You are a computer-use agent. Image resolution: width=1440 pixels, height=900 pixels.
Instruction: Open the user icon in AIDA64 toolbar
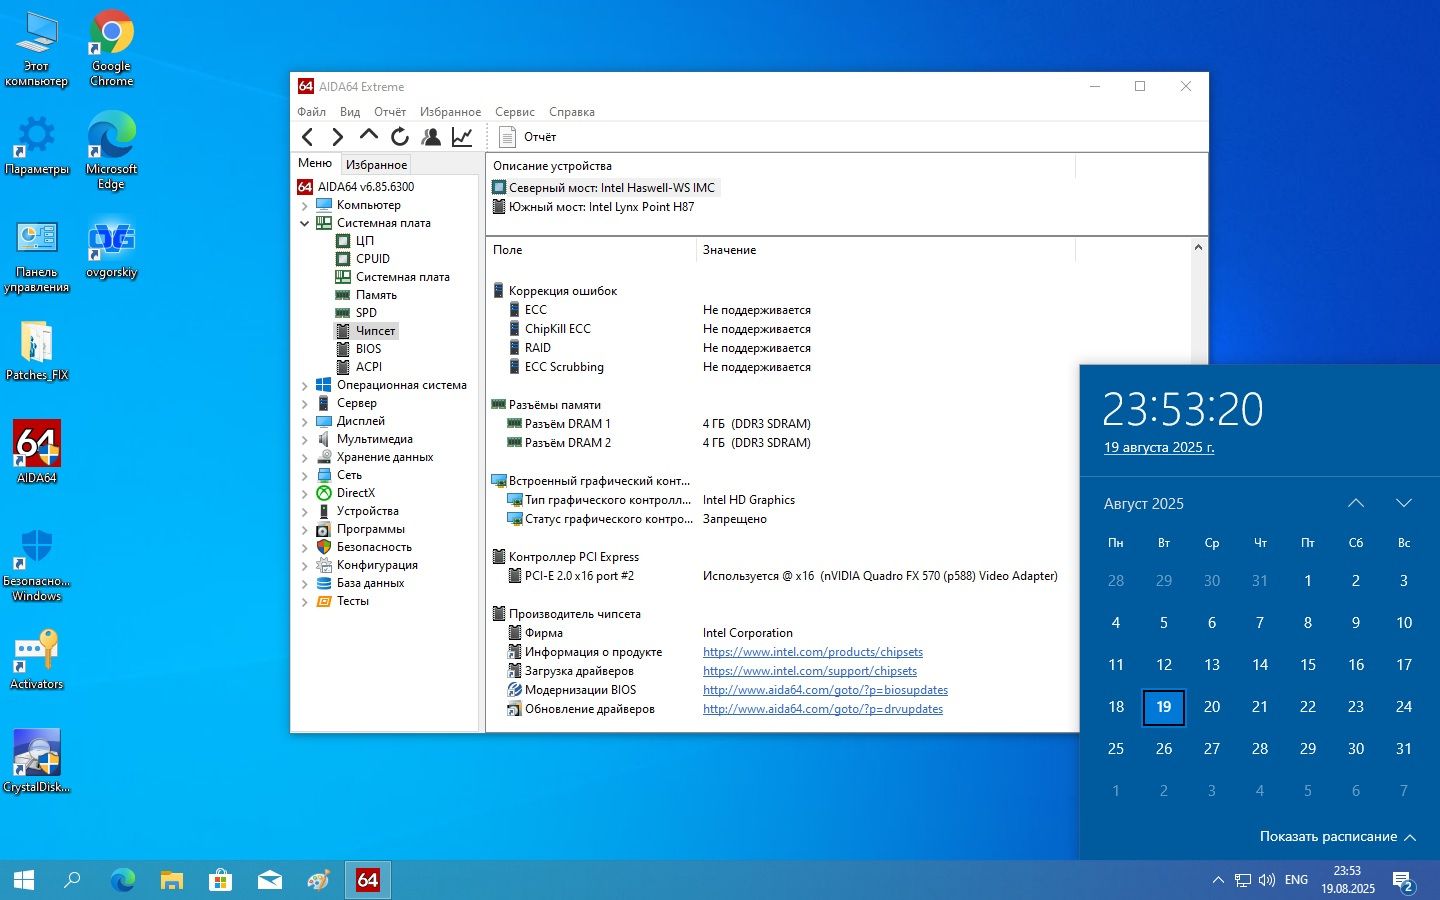[431, 137]
